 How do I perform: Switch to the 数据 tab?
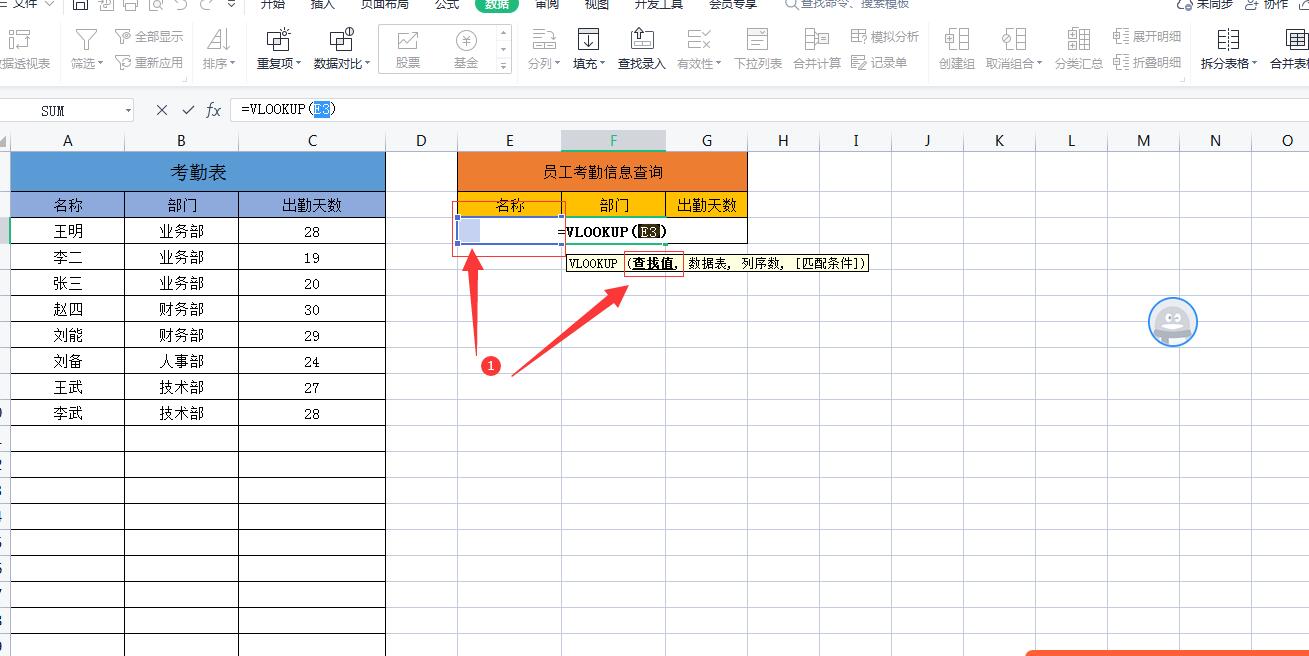pos(497,5)
